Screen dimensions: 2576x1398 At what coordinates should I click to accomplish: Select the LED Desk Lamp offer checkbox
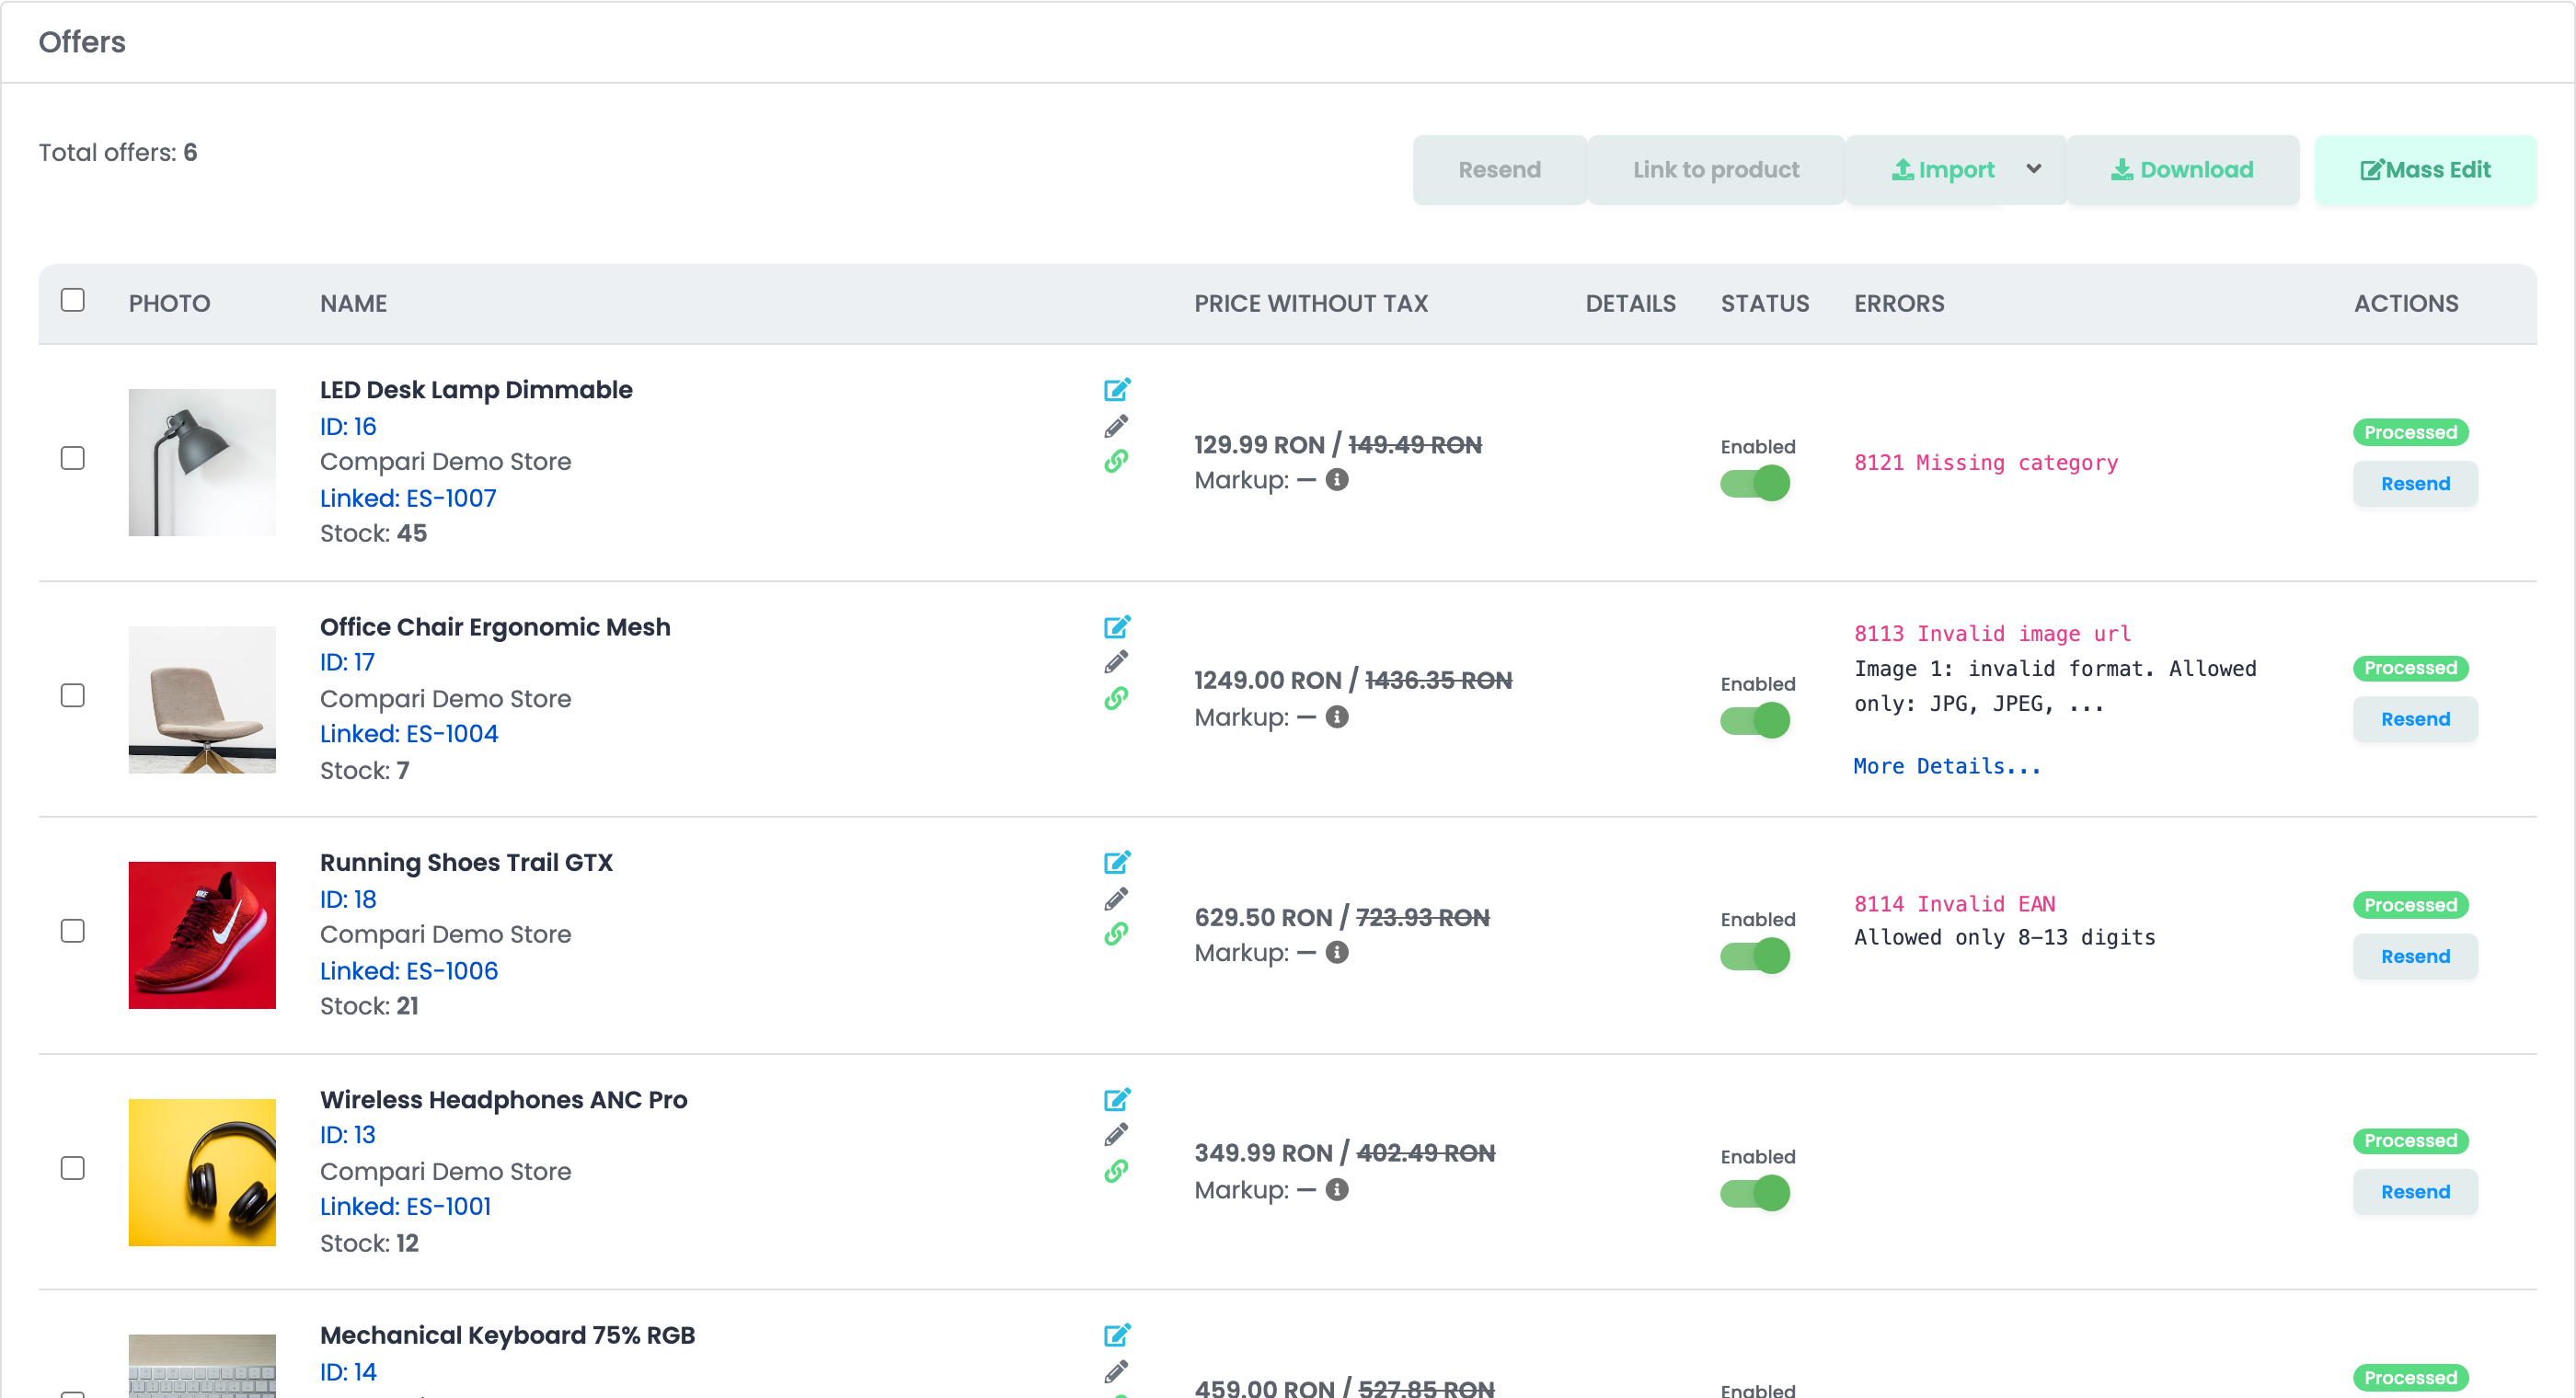(73, 458)
